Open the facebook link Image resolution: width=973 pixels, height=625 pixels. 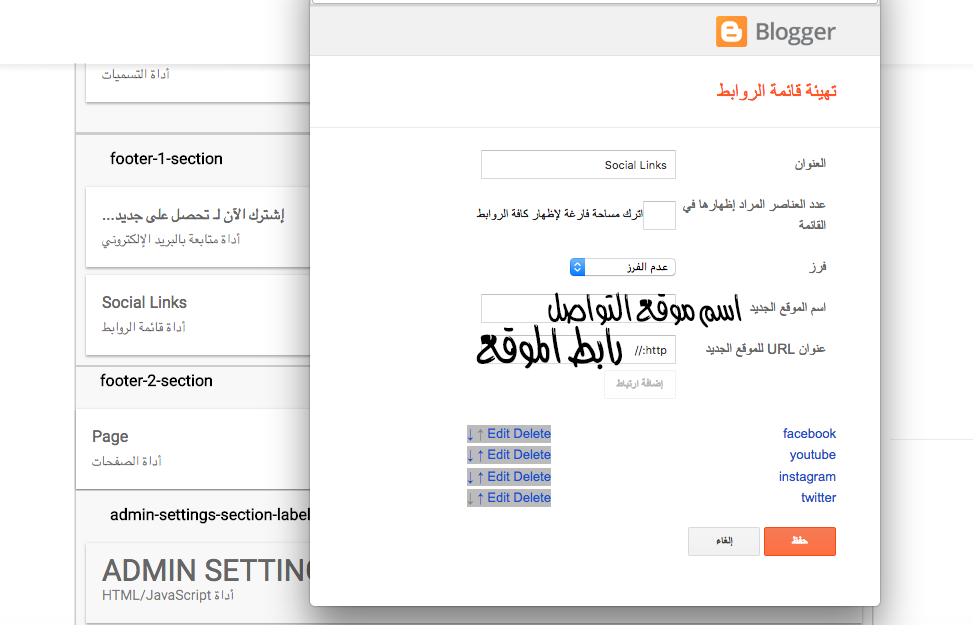[x=809, y=433]
